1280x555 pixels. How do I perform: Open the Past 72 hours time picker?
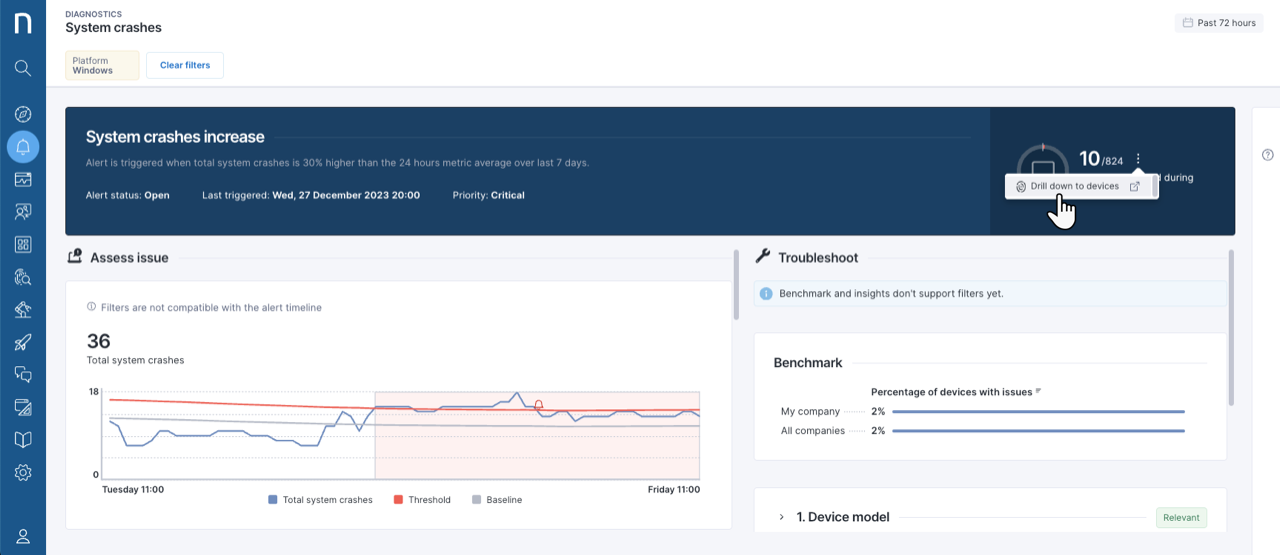click(x=1219, y=23)
